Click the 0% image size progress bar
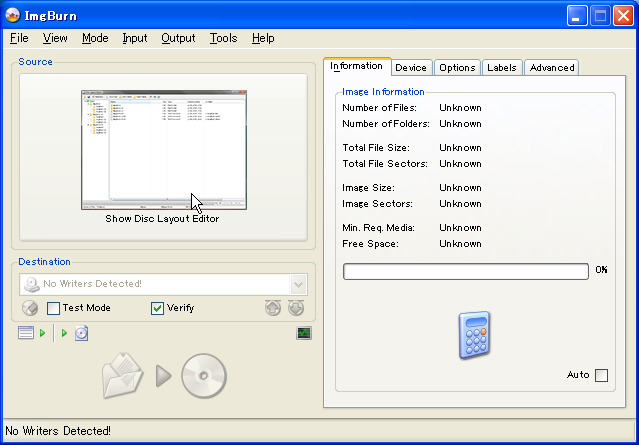The width and height of the screenshot is (639, 445). tap(466, 271)
